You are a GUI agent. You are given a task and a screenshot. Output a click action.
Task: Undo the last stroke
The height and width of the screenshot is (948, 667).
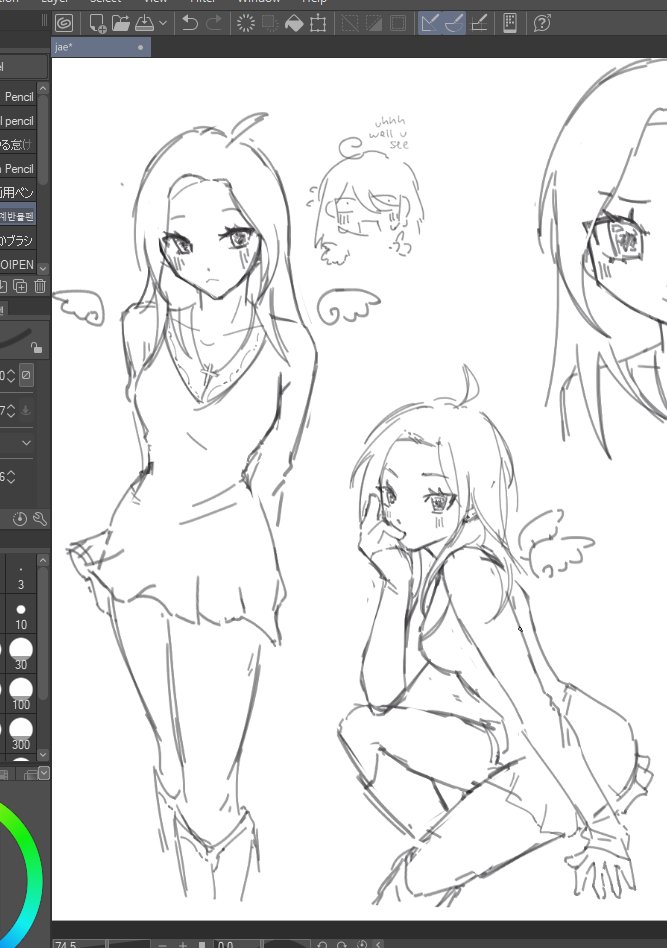(190, 24)
